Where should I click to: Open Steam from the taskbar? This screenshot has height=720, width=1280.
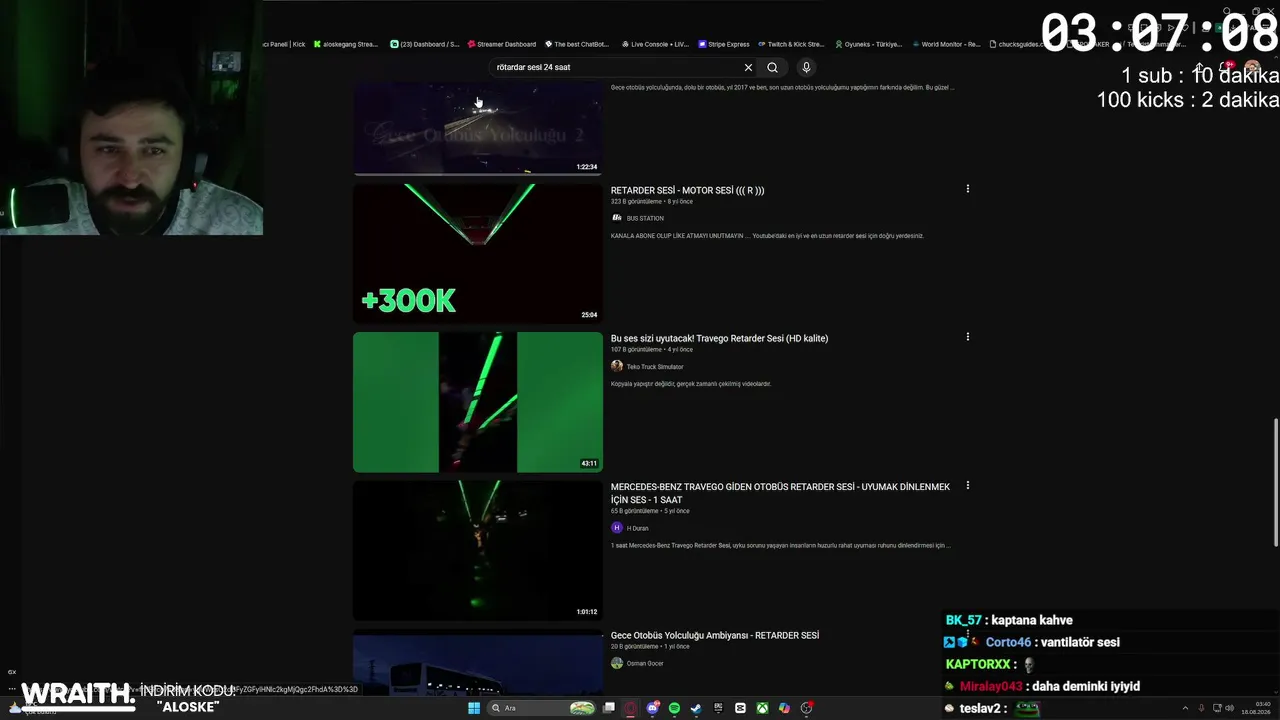coord(696,708)
